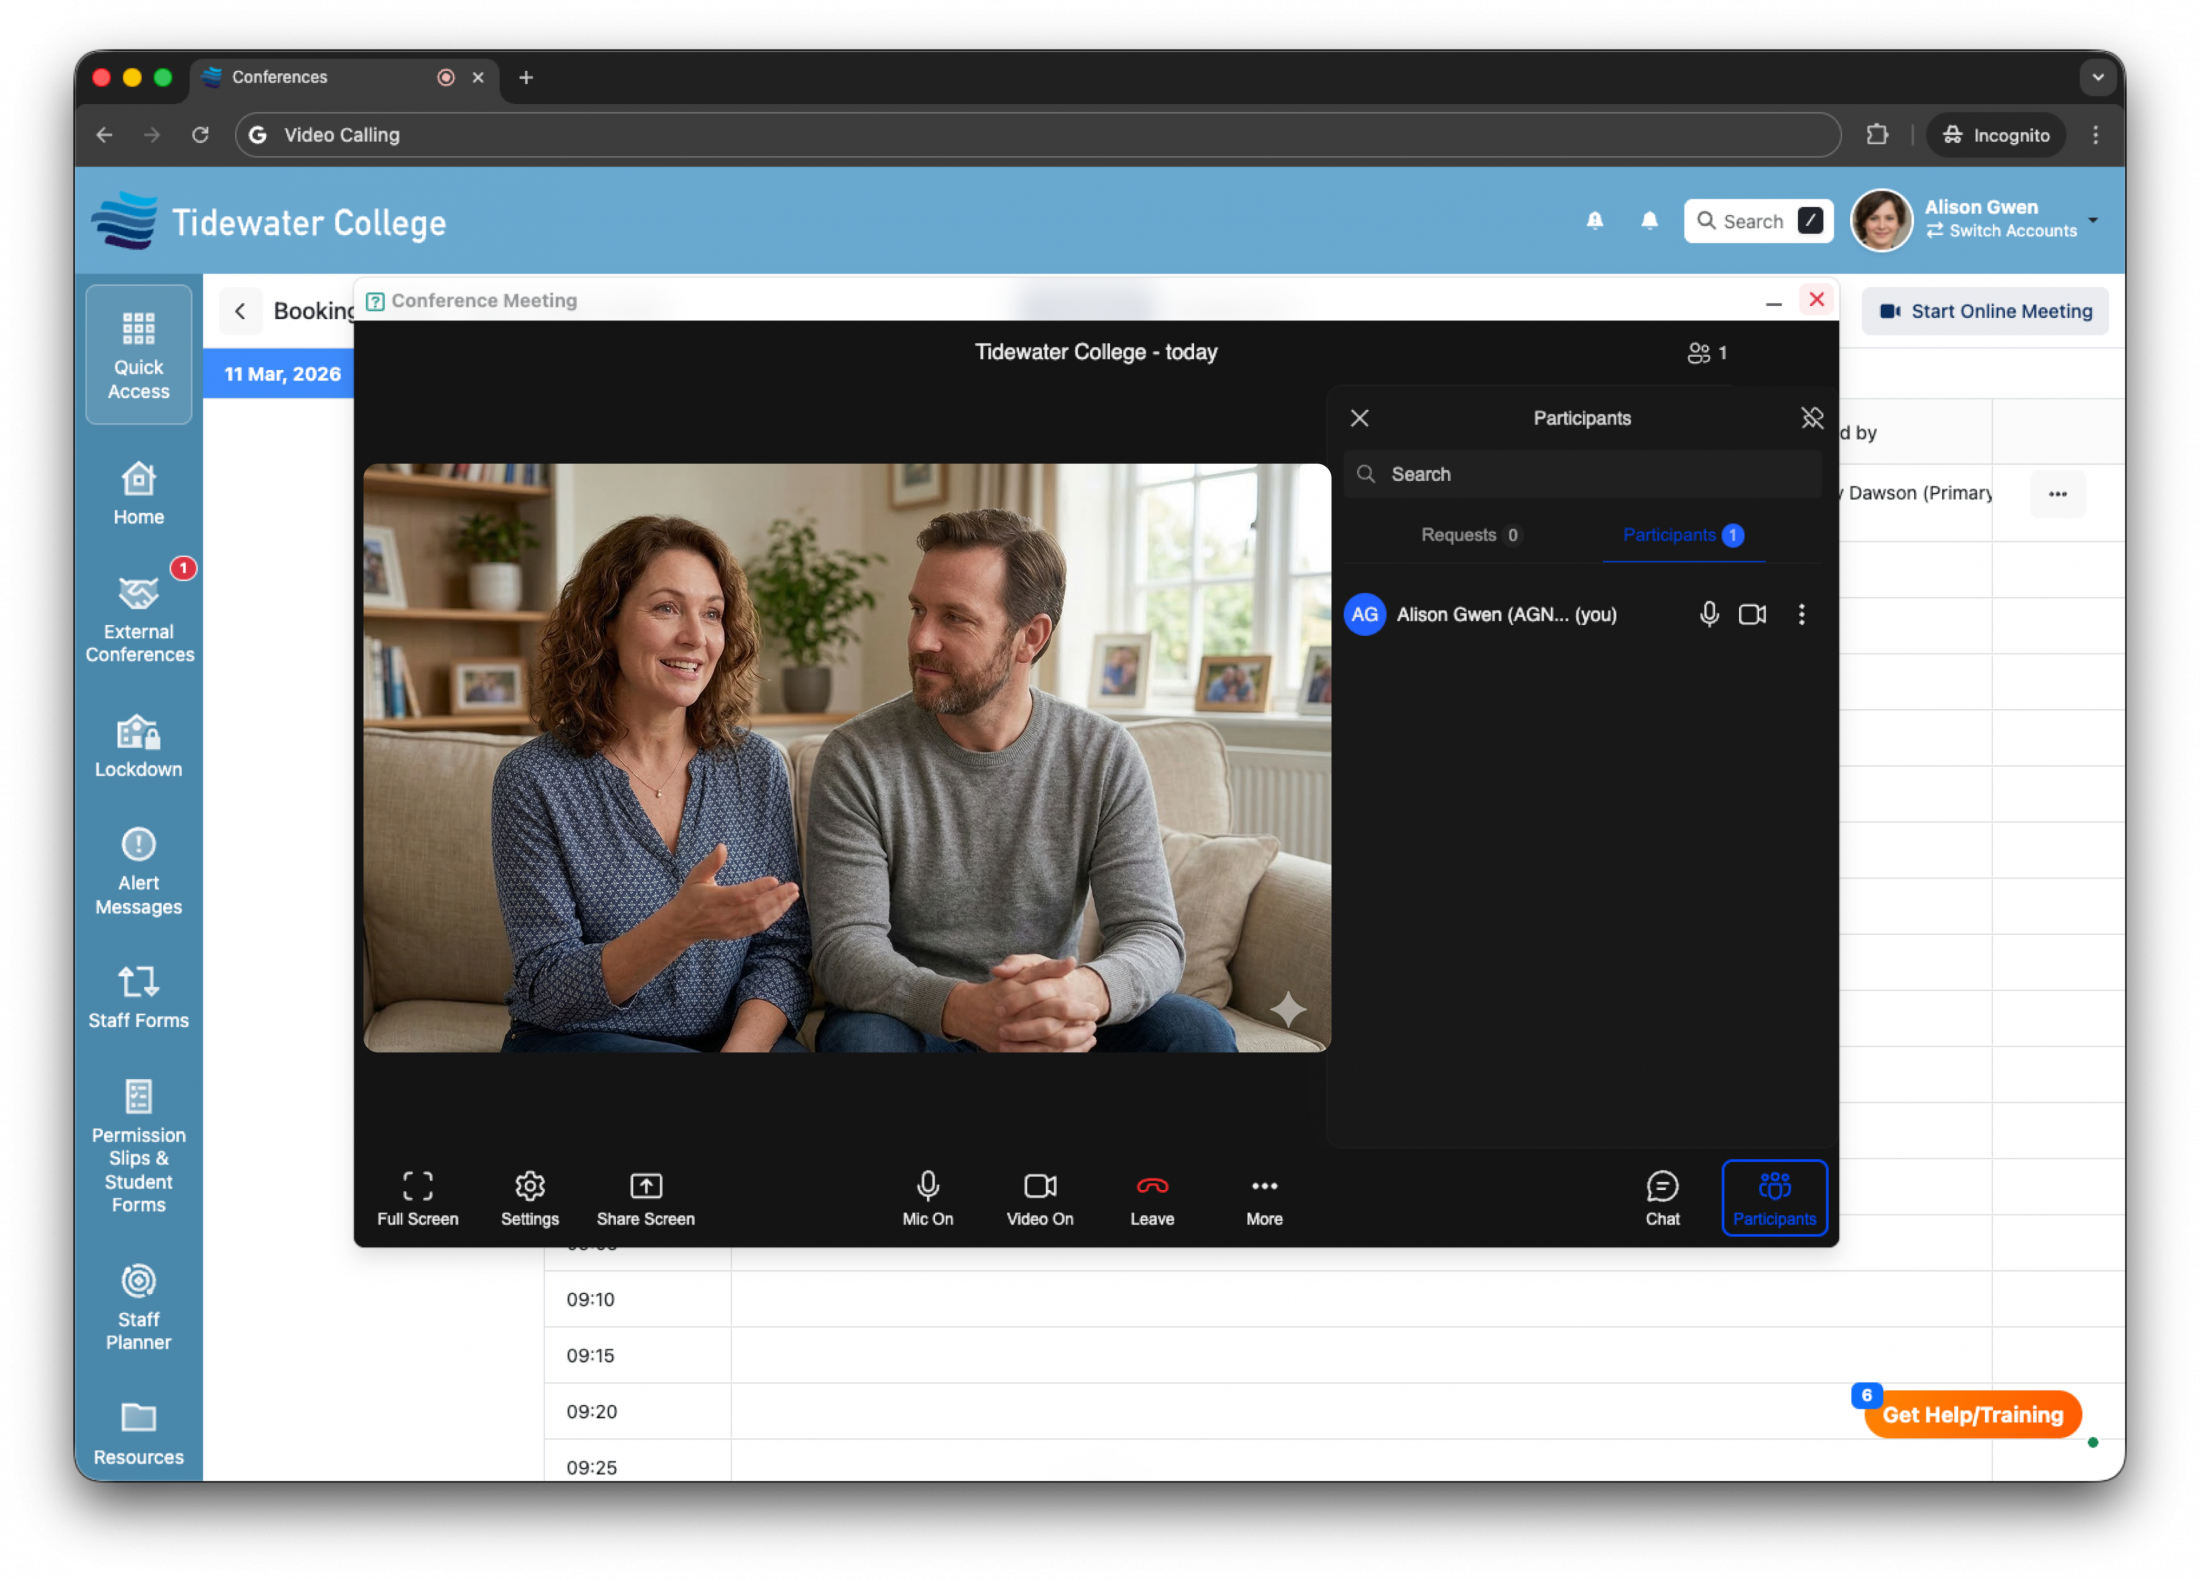Click the Get Help/Training button
The image size is (2200, 1580).
tap(1972, 1414)
